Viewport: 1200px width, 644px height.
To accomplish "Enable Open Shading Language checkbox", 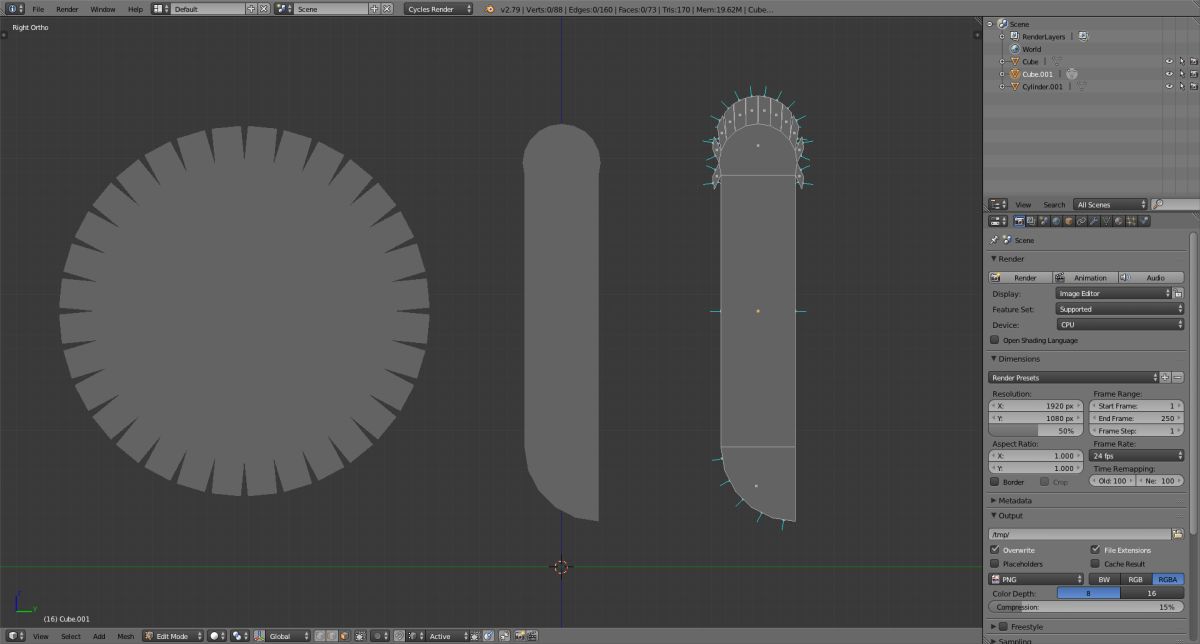I will coord(994,340).
